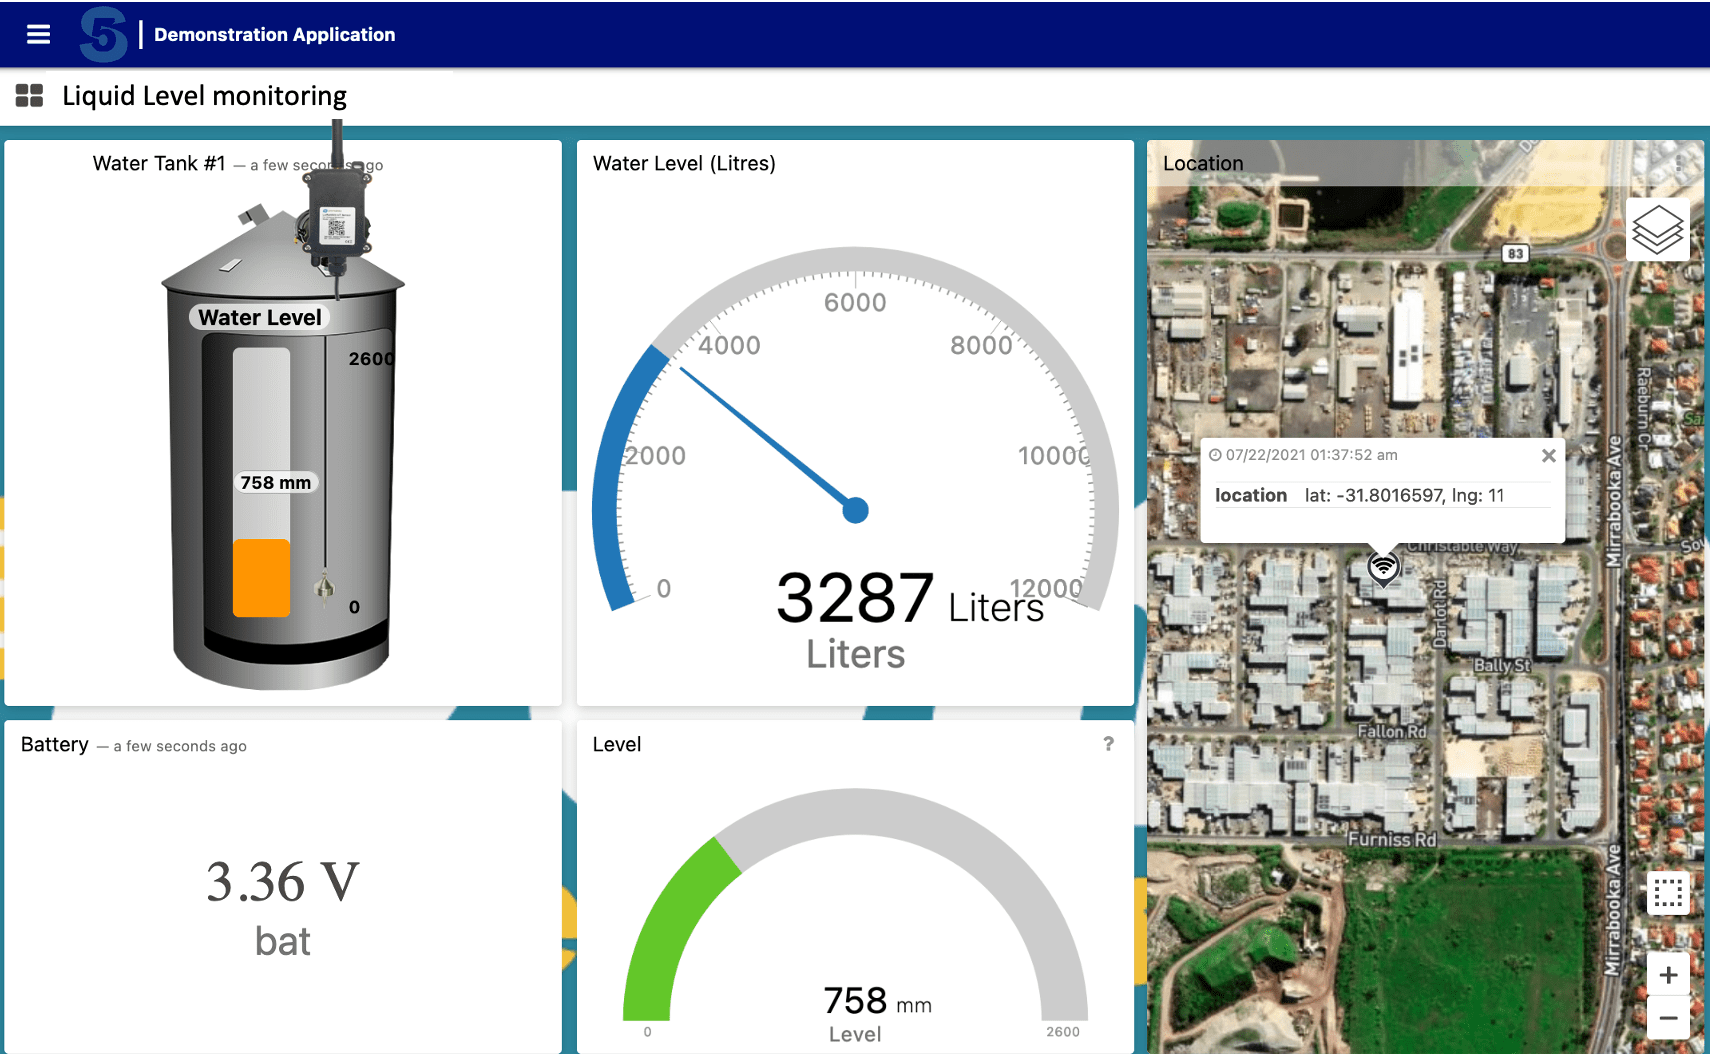Click the 3.36 V battery reading
1710x1054 pixels.
click(283, 881)
